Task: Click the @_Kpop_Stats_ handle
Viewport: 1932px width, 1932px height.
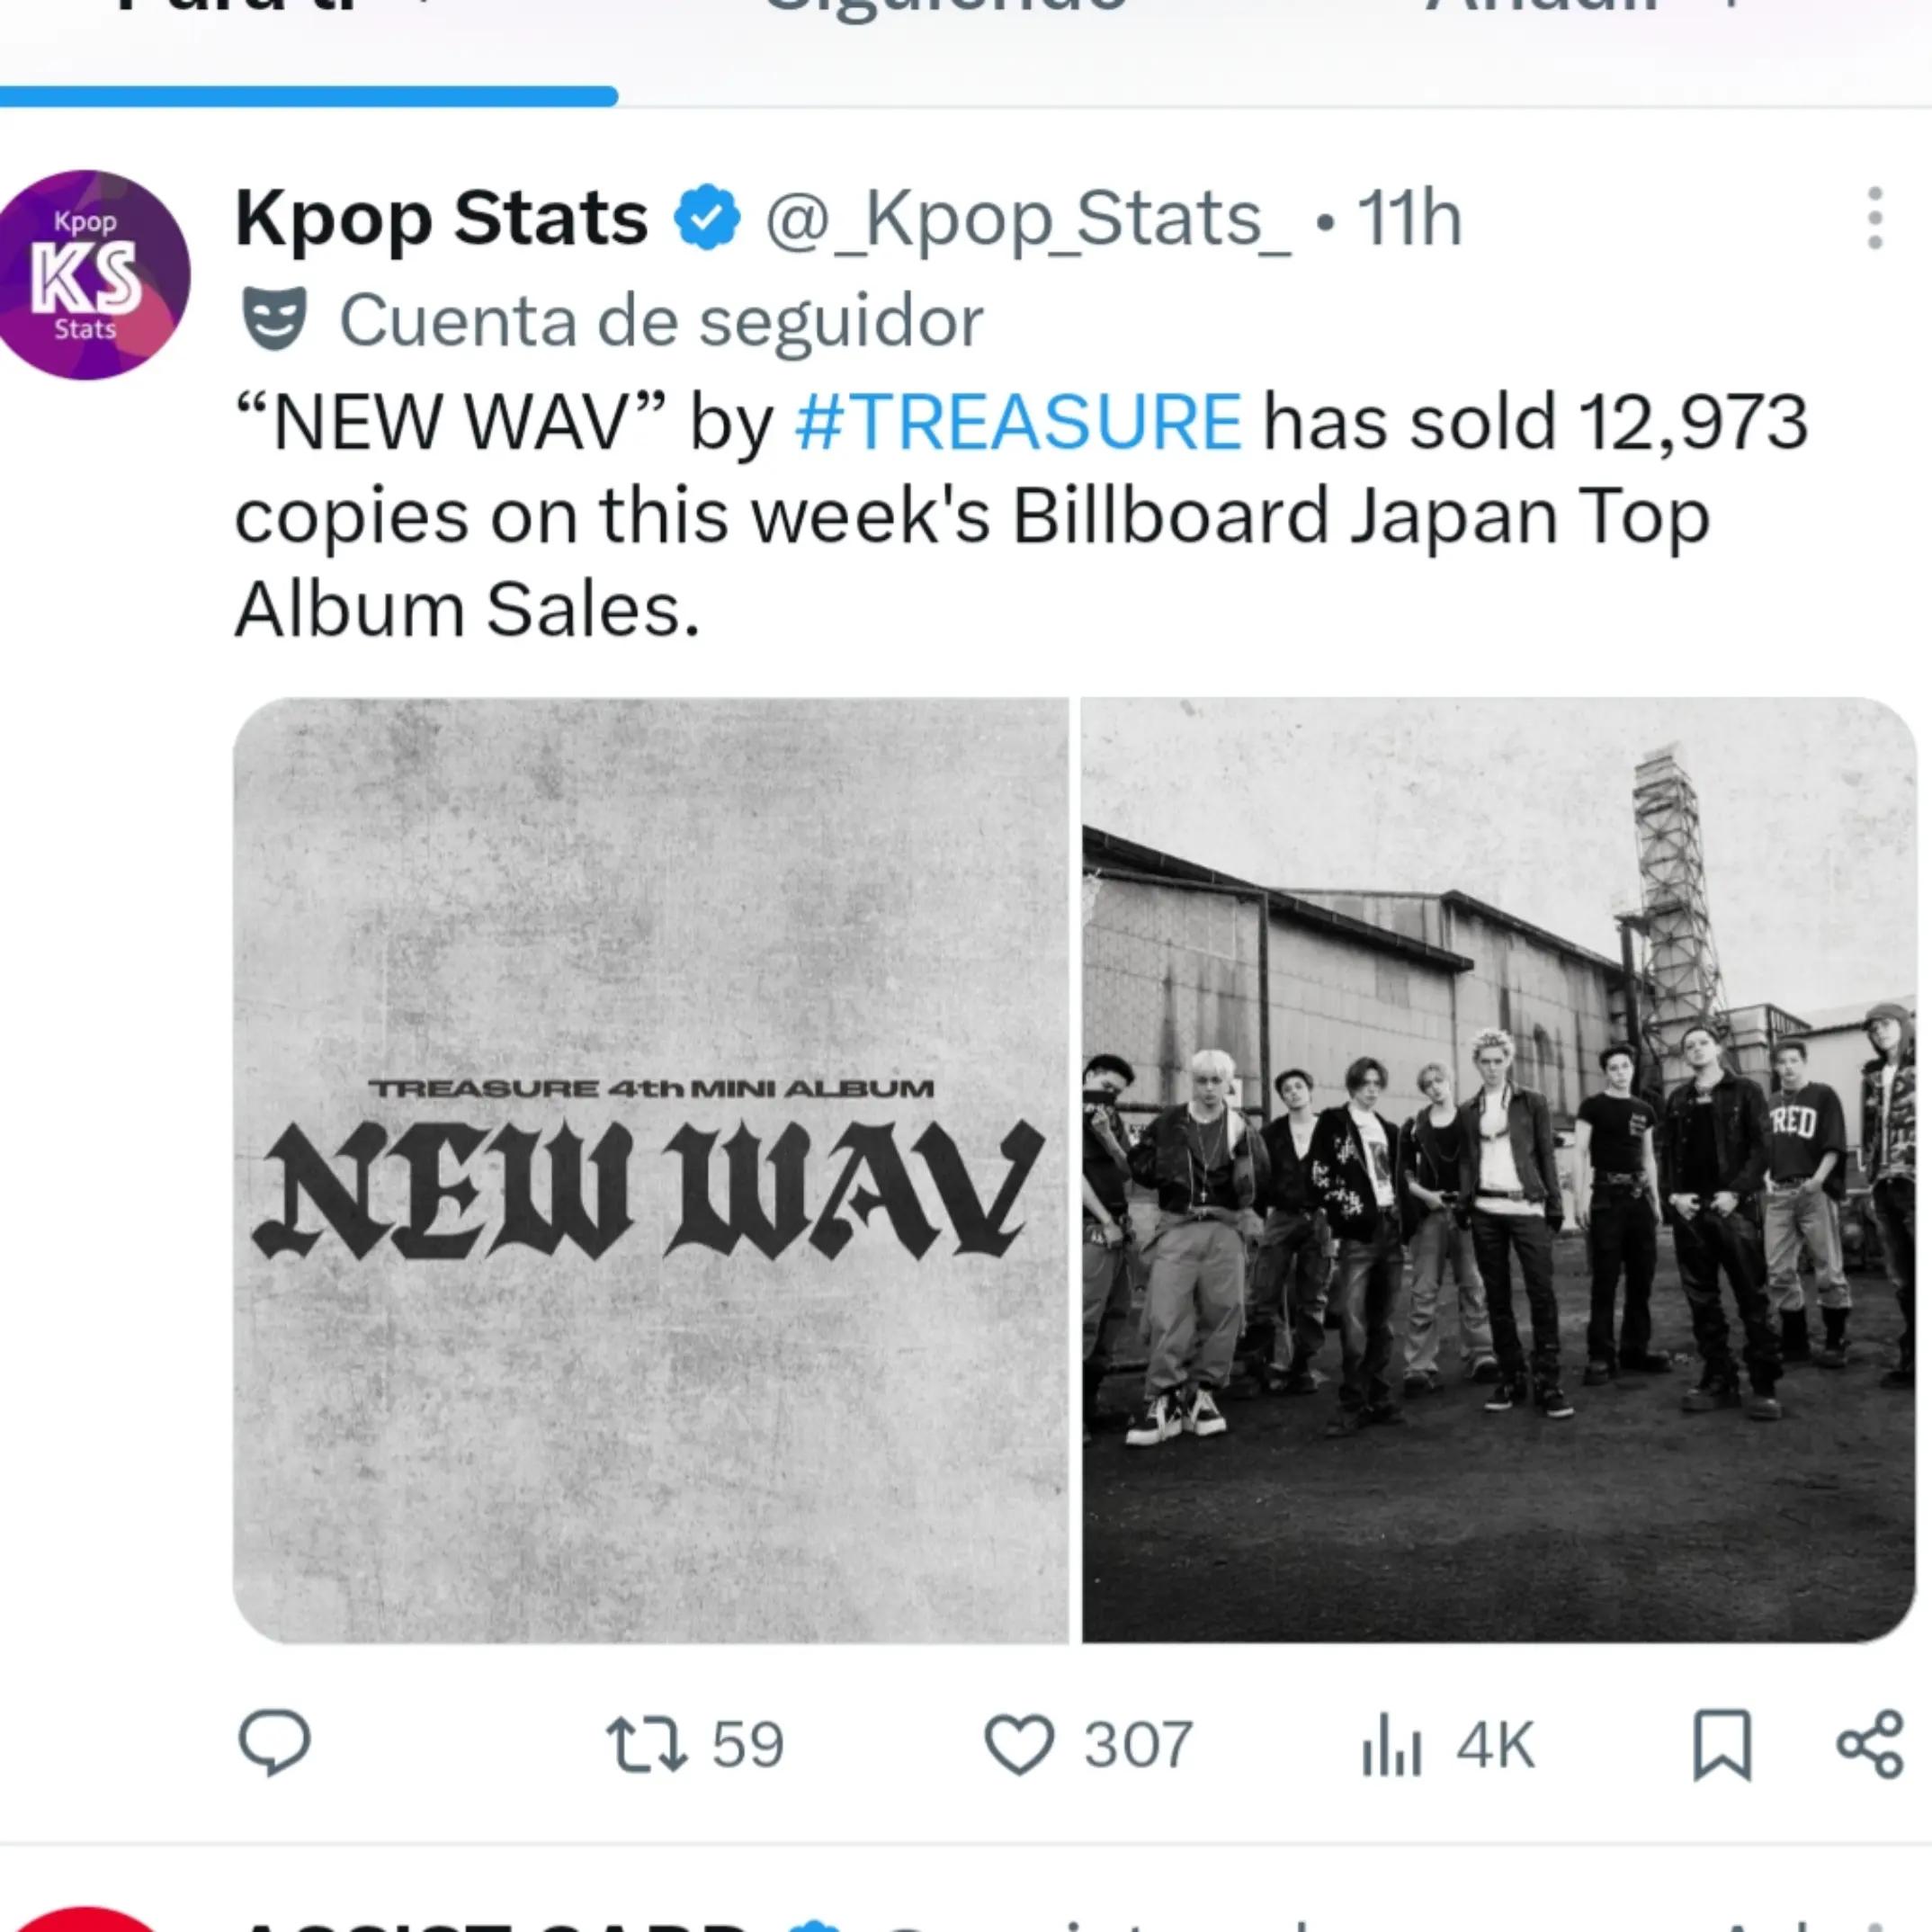Action: (1028, 219)
